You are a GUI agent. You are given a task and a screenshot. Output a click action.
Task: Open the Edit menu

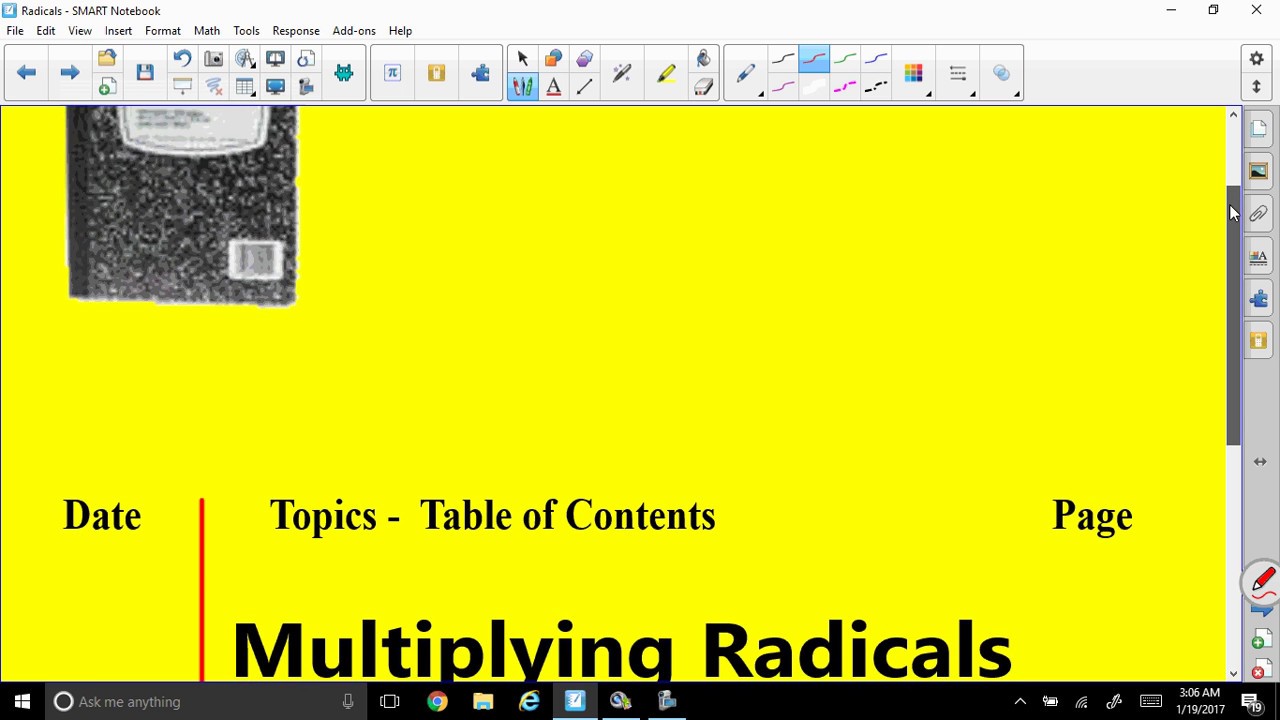pyautogui.click(x=46, y=31)
